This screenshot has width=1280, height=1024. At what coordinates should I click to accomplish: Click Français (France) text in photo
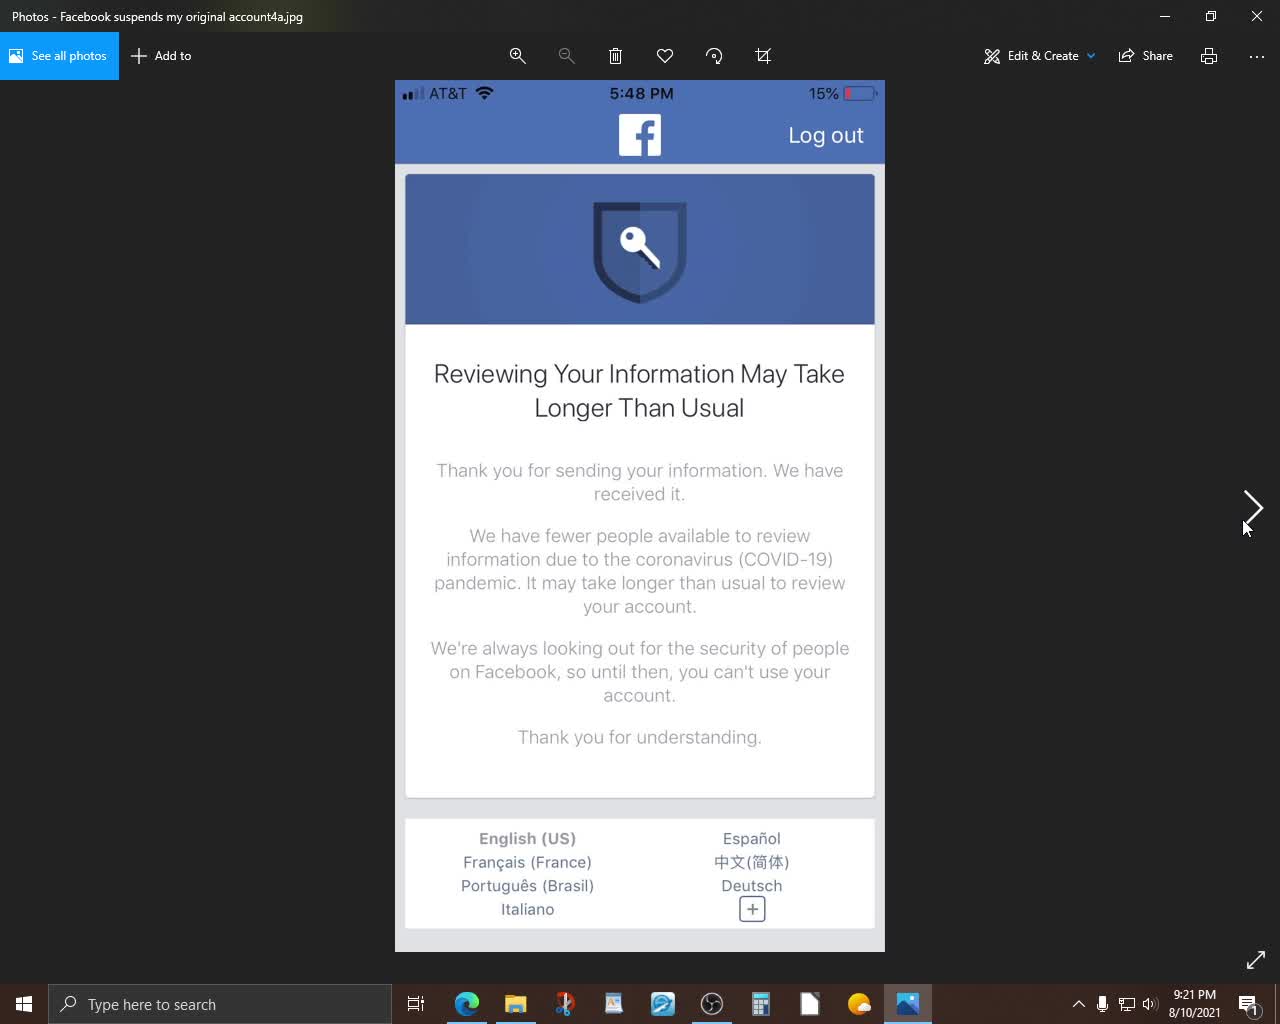tap(527, 862)
